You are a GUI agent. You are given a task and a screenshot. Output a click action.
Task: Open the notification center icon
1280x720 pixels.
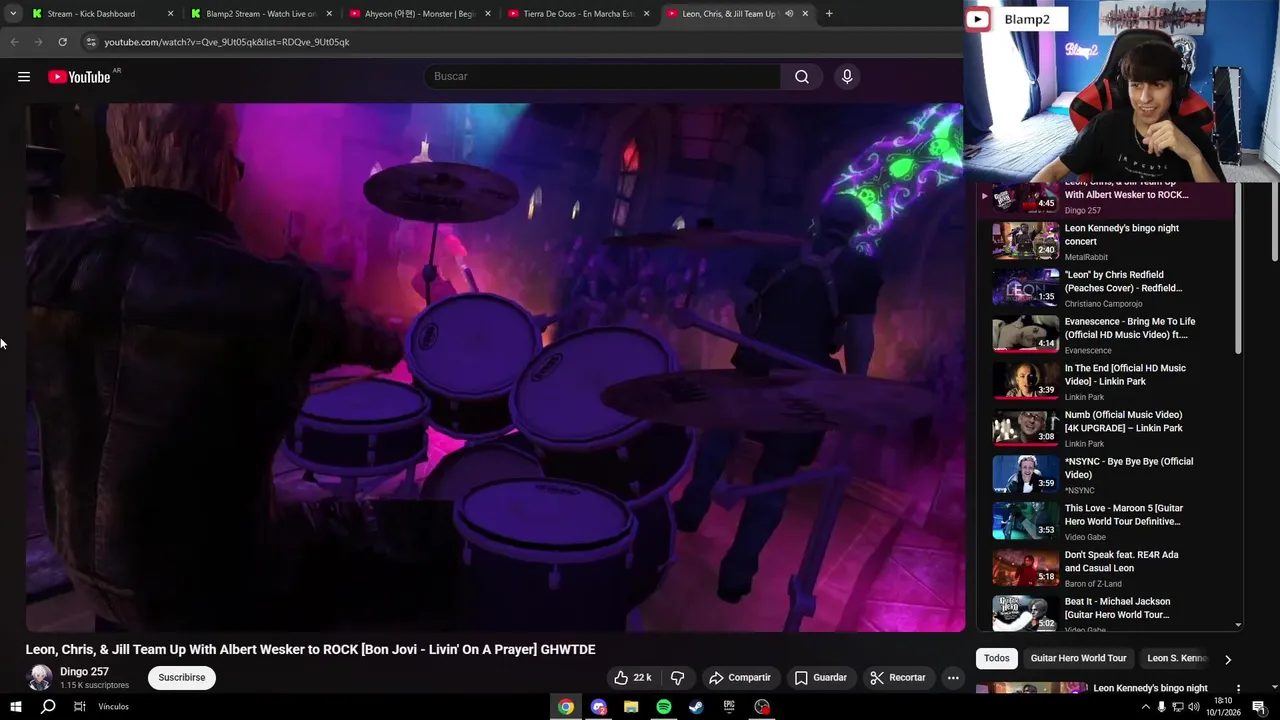pos(1259,707)
